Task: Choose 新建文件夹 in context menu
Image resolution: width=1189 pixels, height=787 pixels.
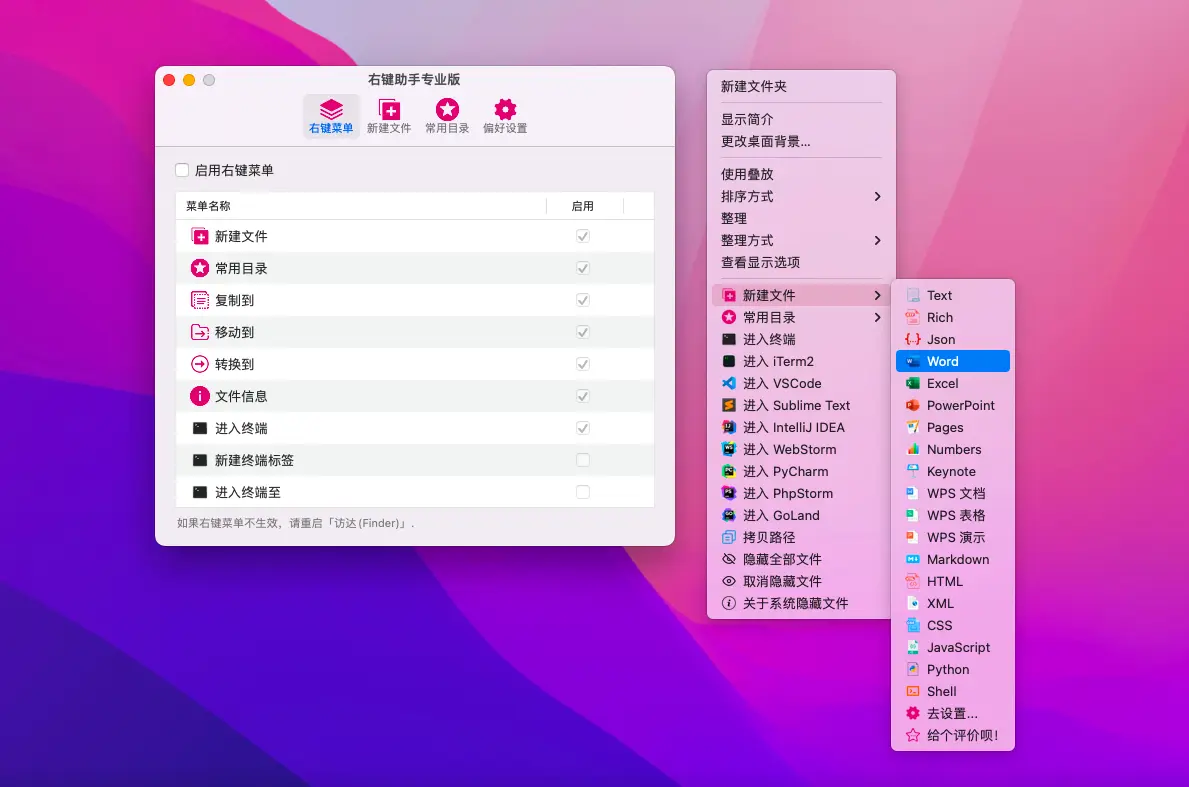Action: (x=754, y=87)
